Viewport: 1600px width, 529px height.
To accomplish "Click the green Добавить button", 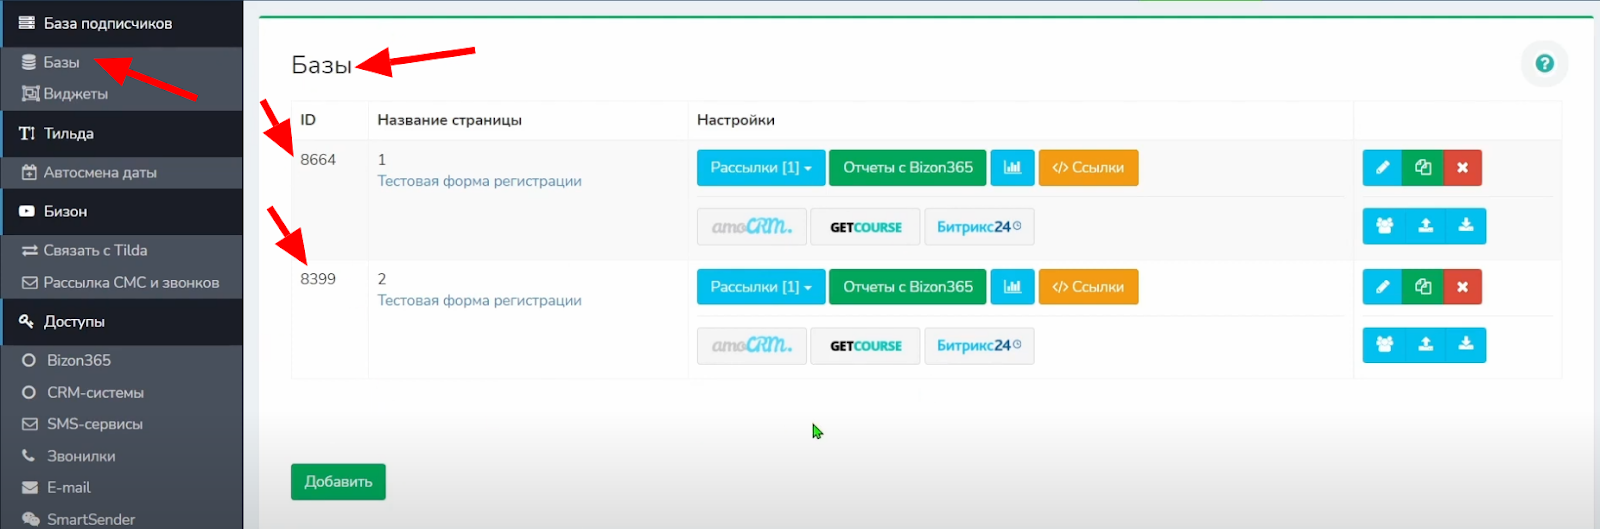I will [x=338, y=482].
